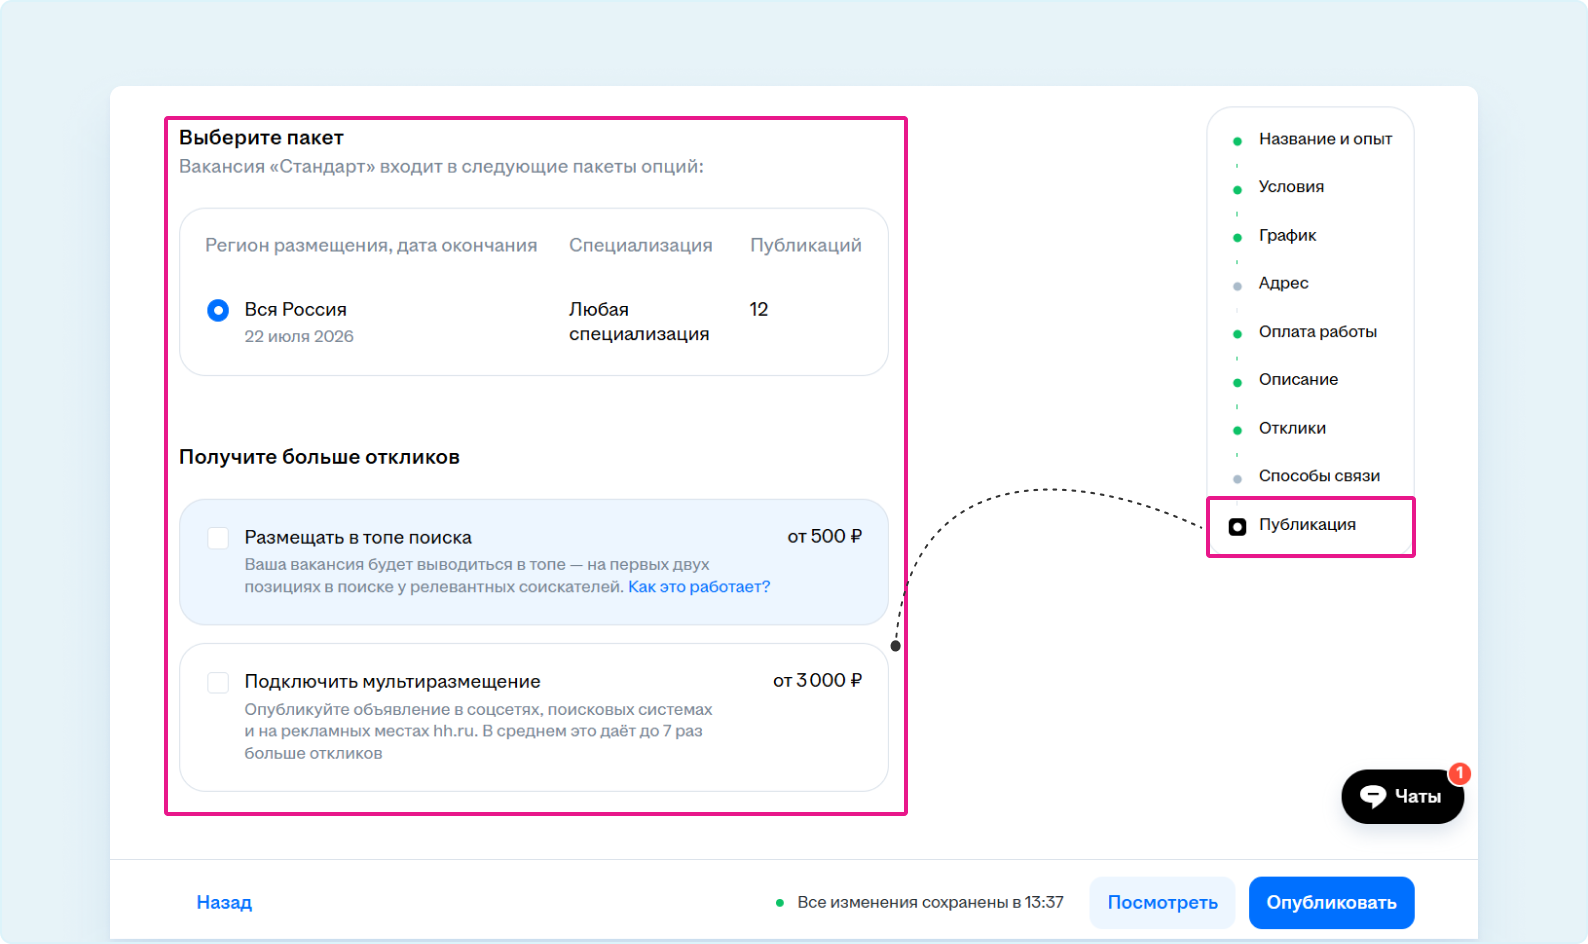The width and height of the screenshot is (1588, 944).
Task: Go to the Название и опыт step
Action: click(x=1324, y=139)
